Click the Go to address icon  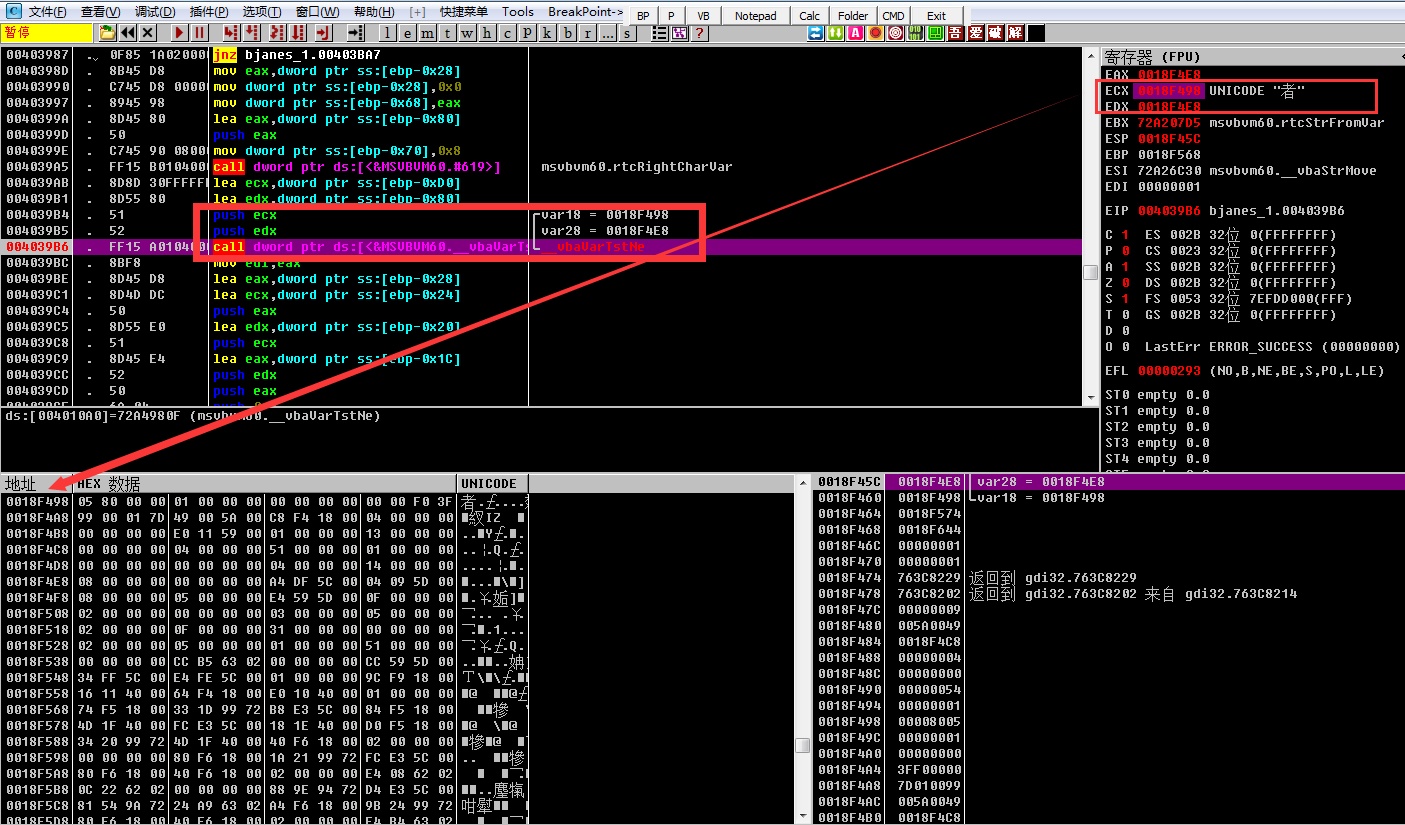355,32
